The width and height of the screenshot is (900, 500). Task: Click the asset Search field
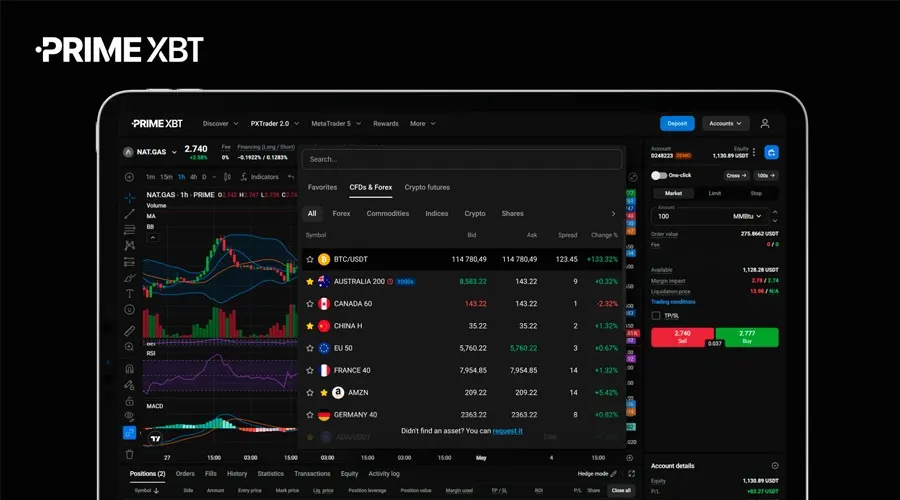point(461,159)
